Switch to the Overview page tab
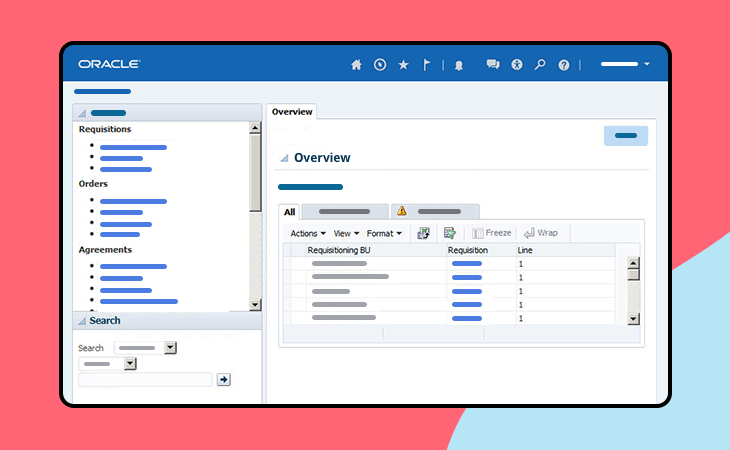730x450 pixels. pyautogui.click(x=292, y=112)
